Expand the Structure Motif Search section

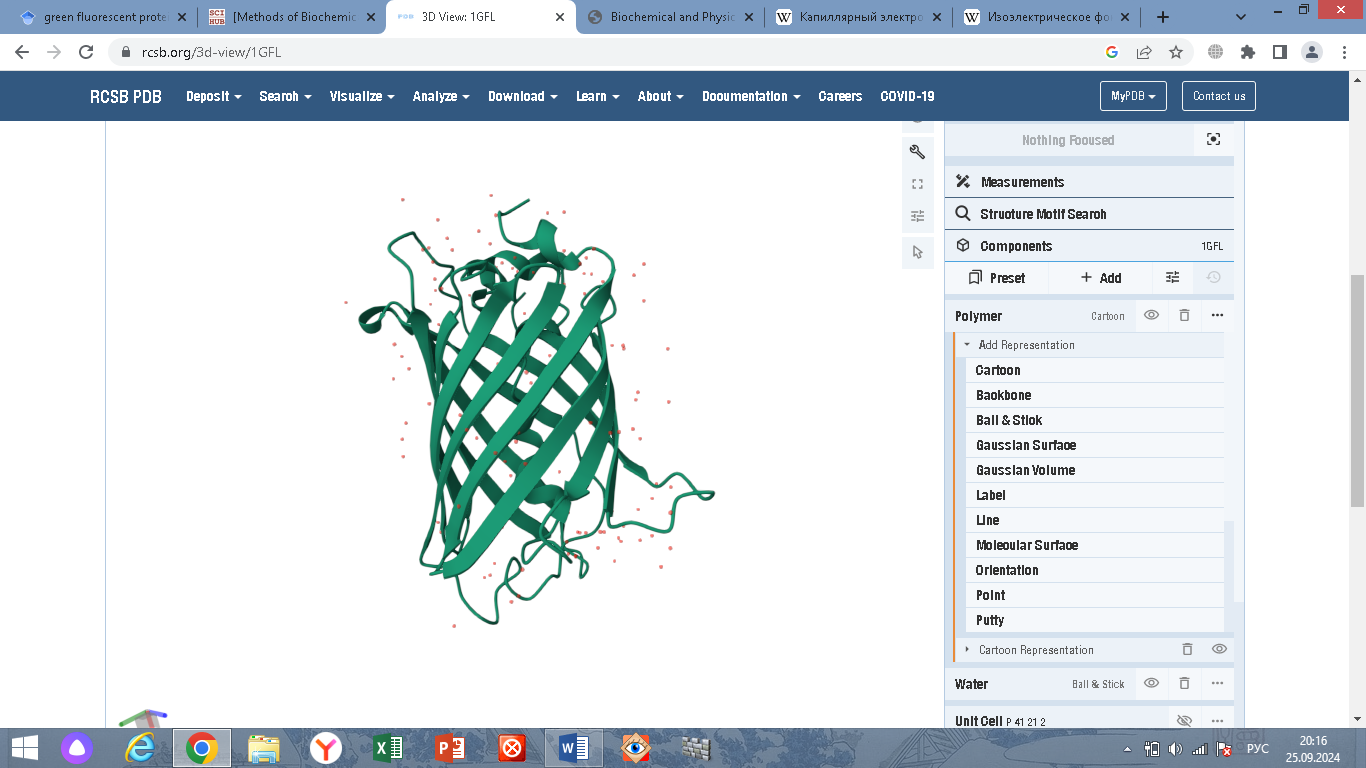1089,214
